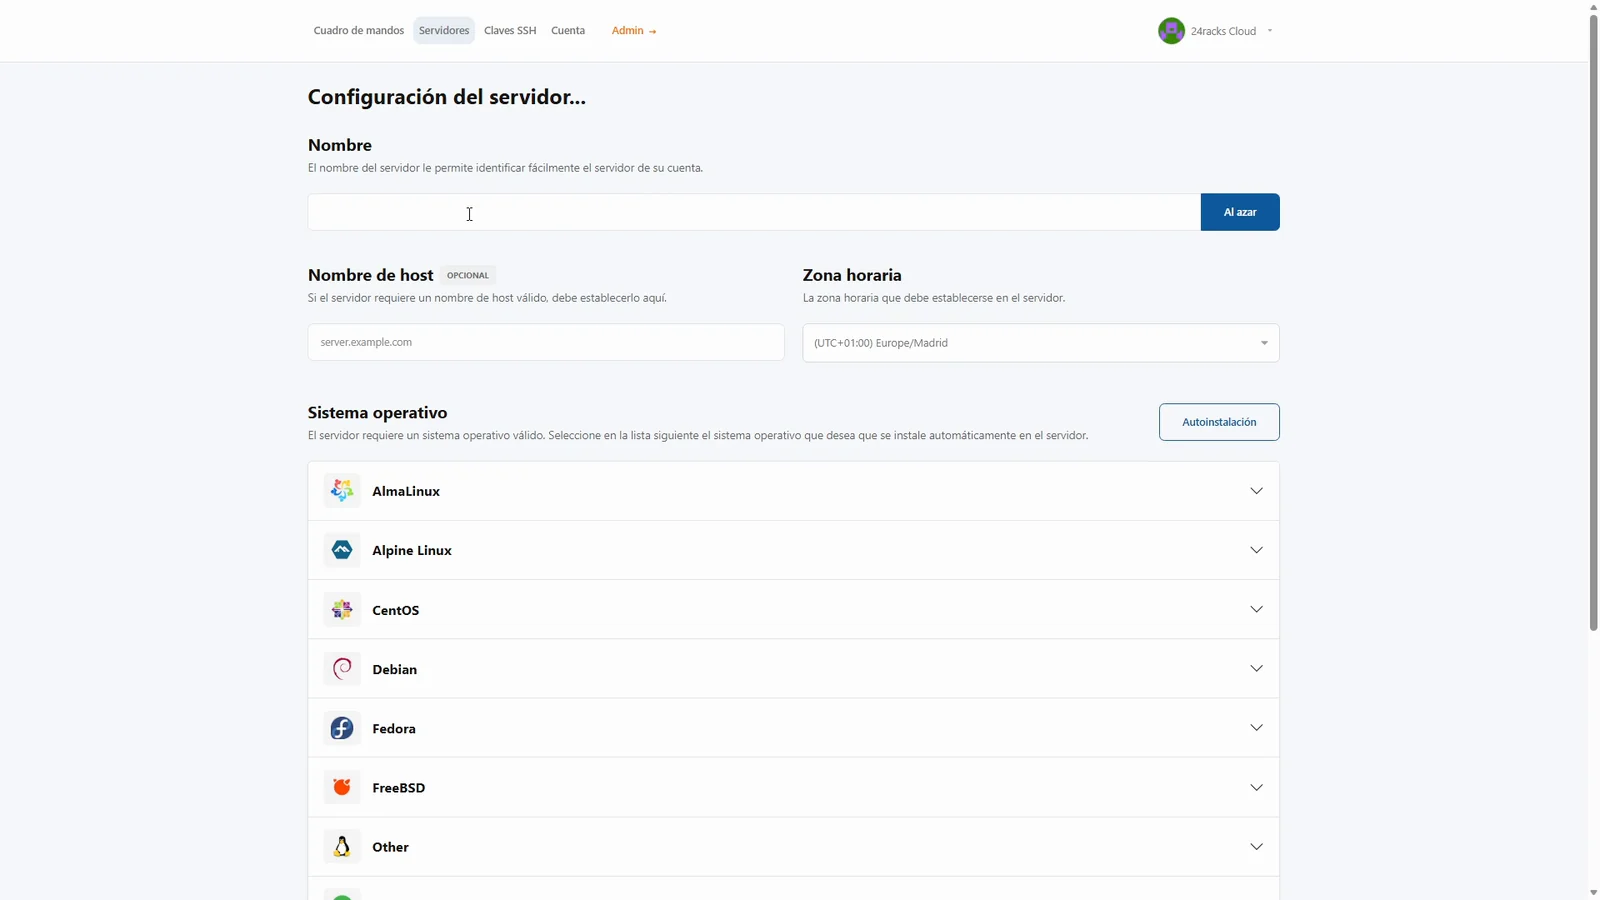Viewport: 1600px width, 900px height.
Task: Click the vertical page scrollbar thumb
Action: 1594,322
